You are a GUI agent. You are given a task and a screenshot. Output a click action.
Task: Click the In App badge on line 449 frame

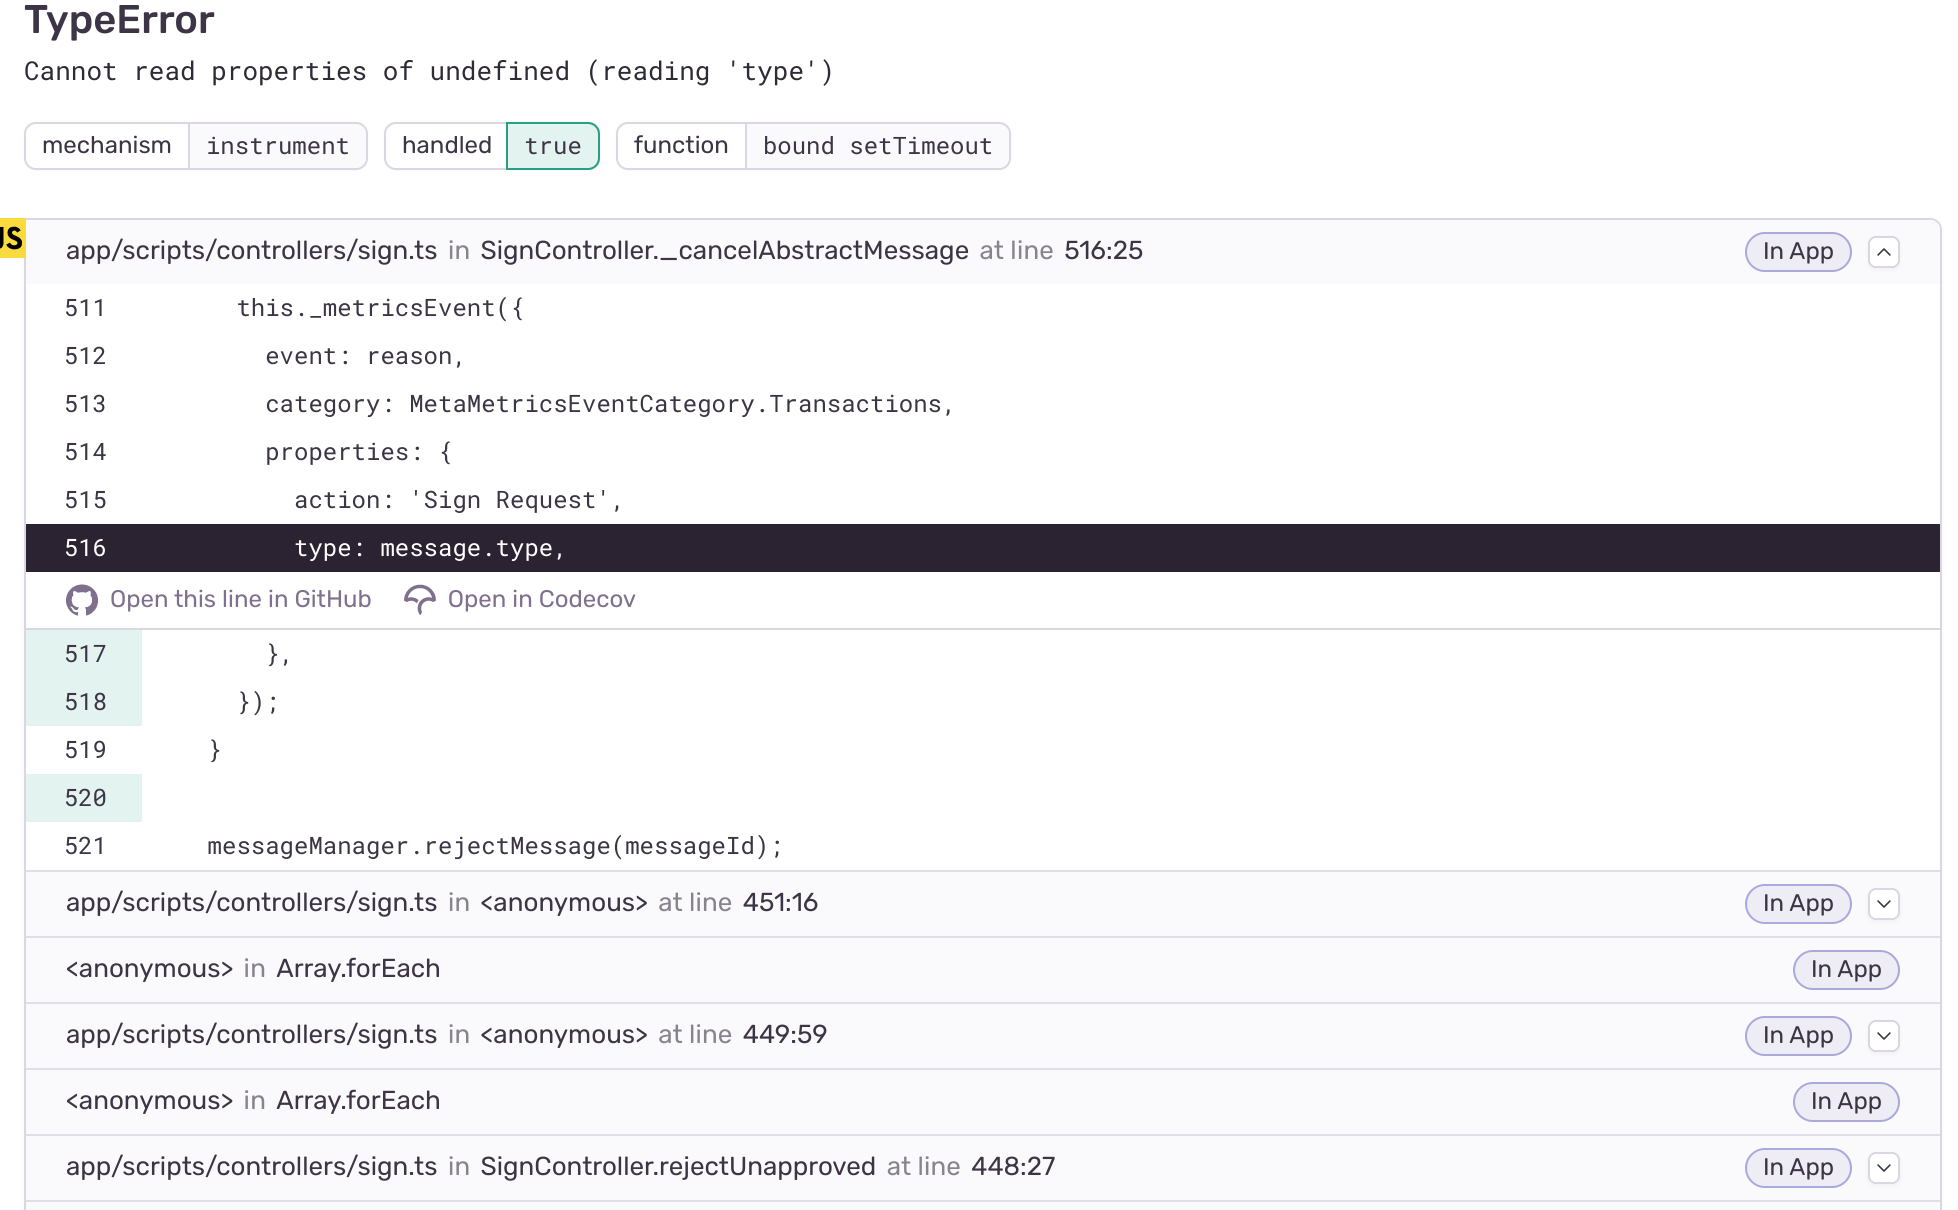[x=1797, y=1035]
